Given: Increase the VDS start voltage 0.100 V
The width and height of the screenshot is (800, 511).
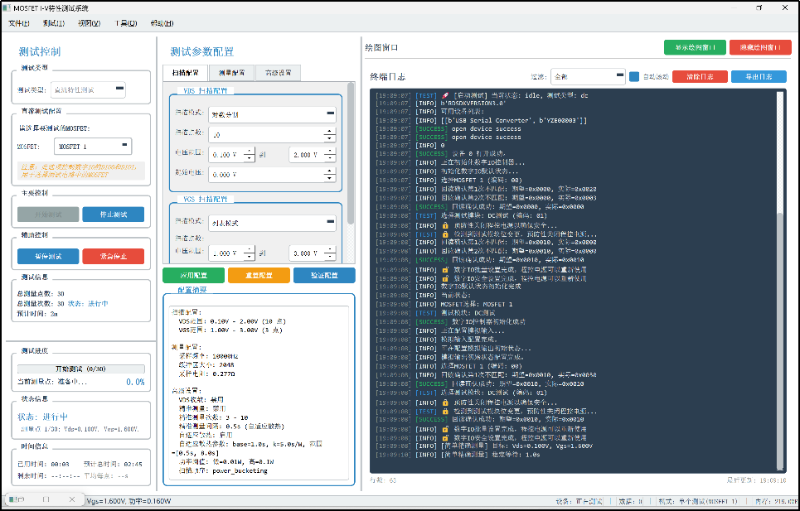Looking at the screenshot, I should (248, 151).
